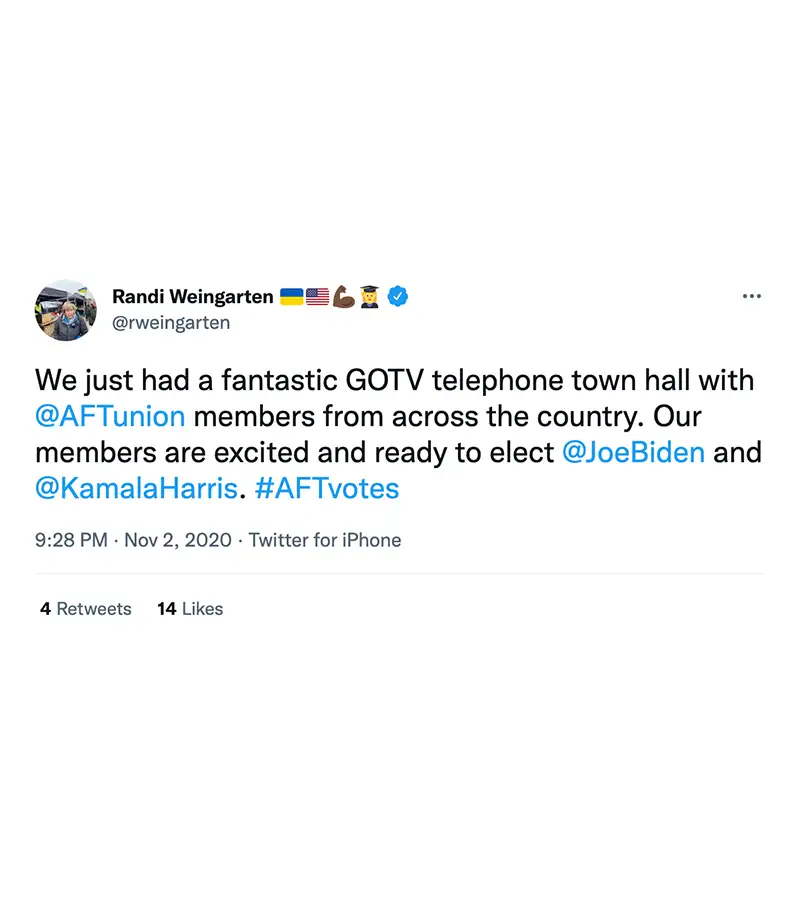Click the United States flag emoji
Screen dimensions: 800x900
pos(317,296)
